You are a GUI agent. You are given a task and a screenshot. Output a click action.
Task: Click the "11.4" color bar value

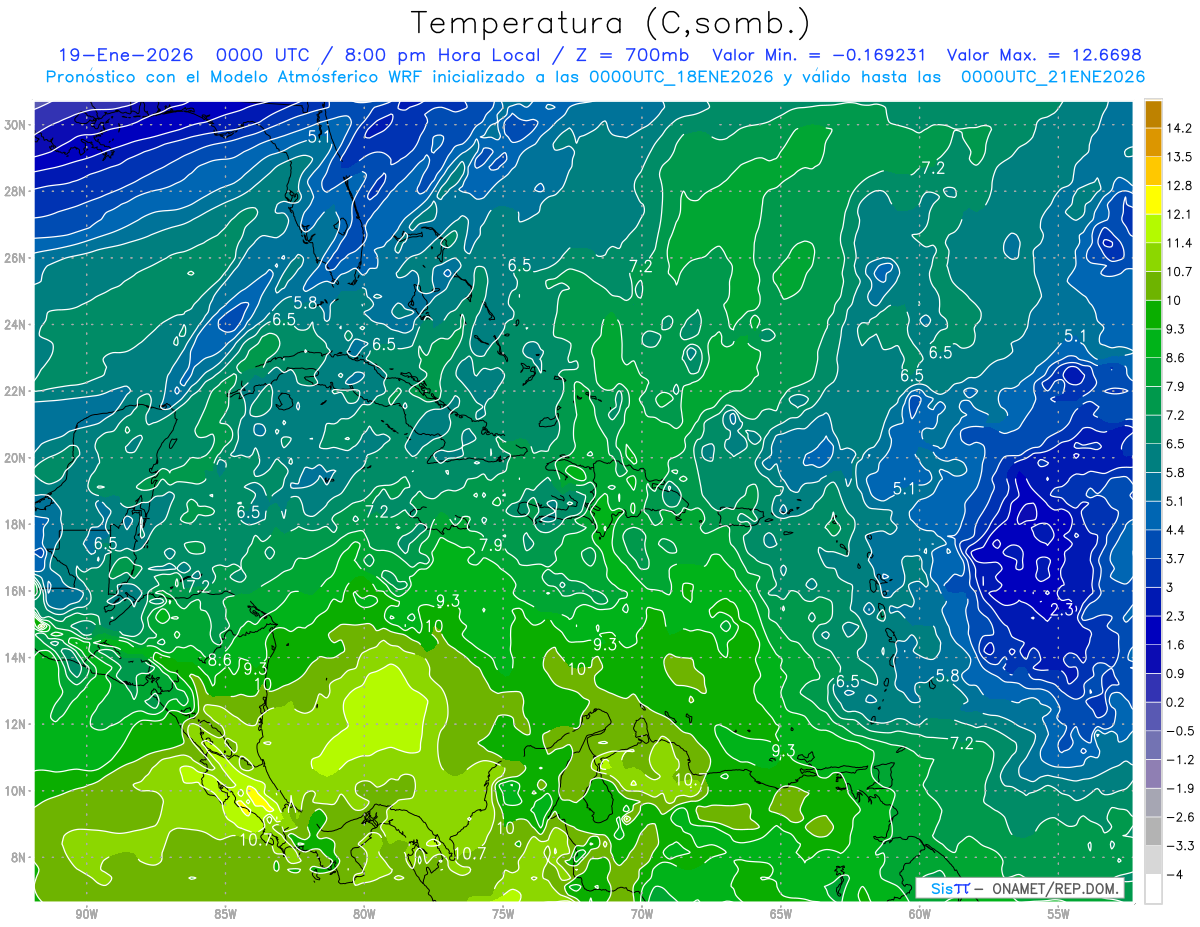point(1180,243)
